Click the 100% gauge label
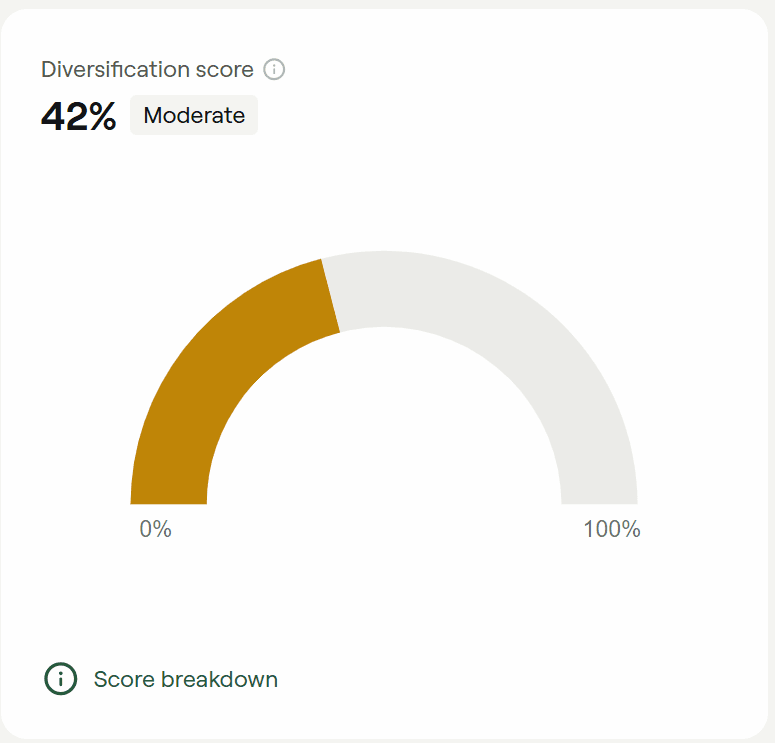775x743 pixels. coord(612,529)
